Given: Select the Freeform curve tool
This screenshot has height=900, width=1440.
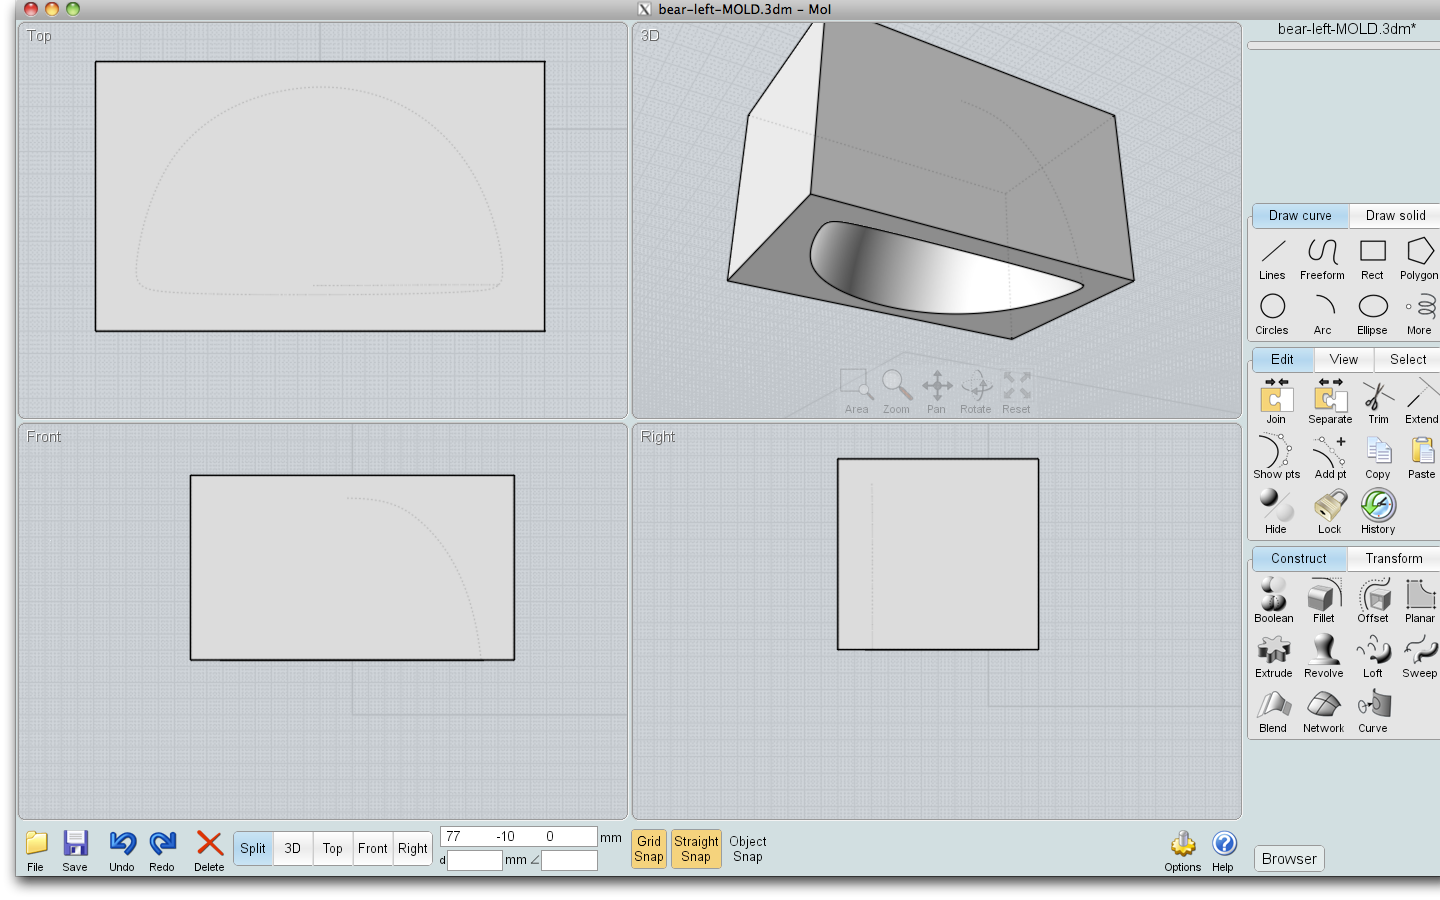Looking at the screenshot, I should [1322, 258].
